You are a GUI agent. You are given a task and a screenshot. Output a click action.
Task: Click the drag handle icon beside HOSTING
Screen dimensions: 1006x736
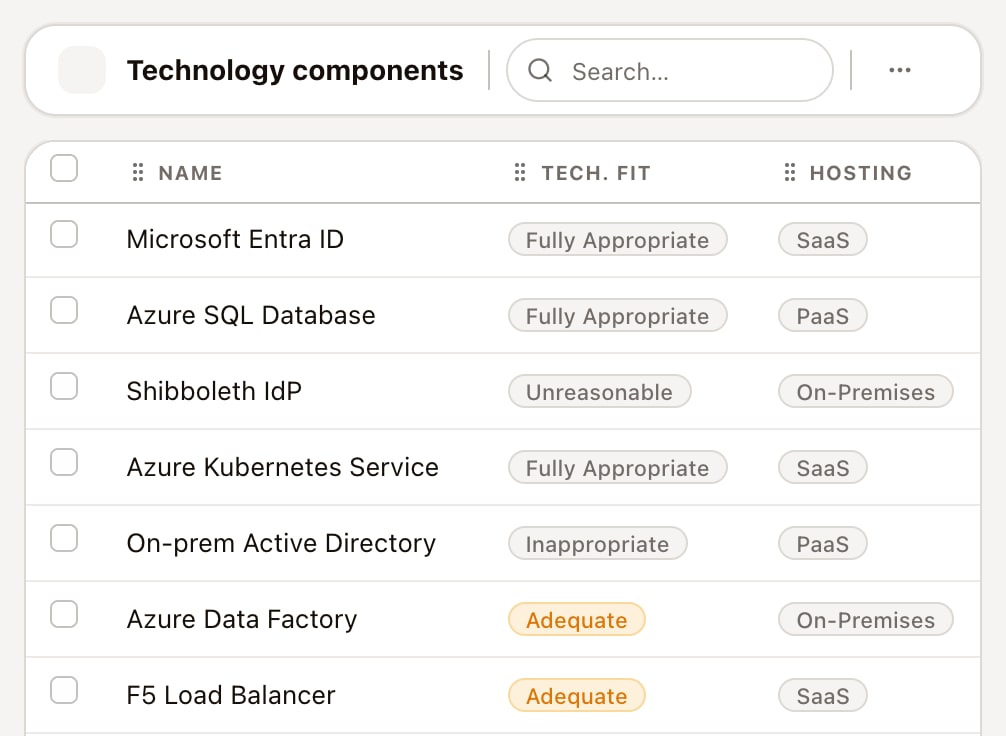tap(789, 172)
